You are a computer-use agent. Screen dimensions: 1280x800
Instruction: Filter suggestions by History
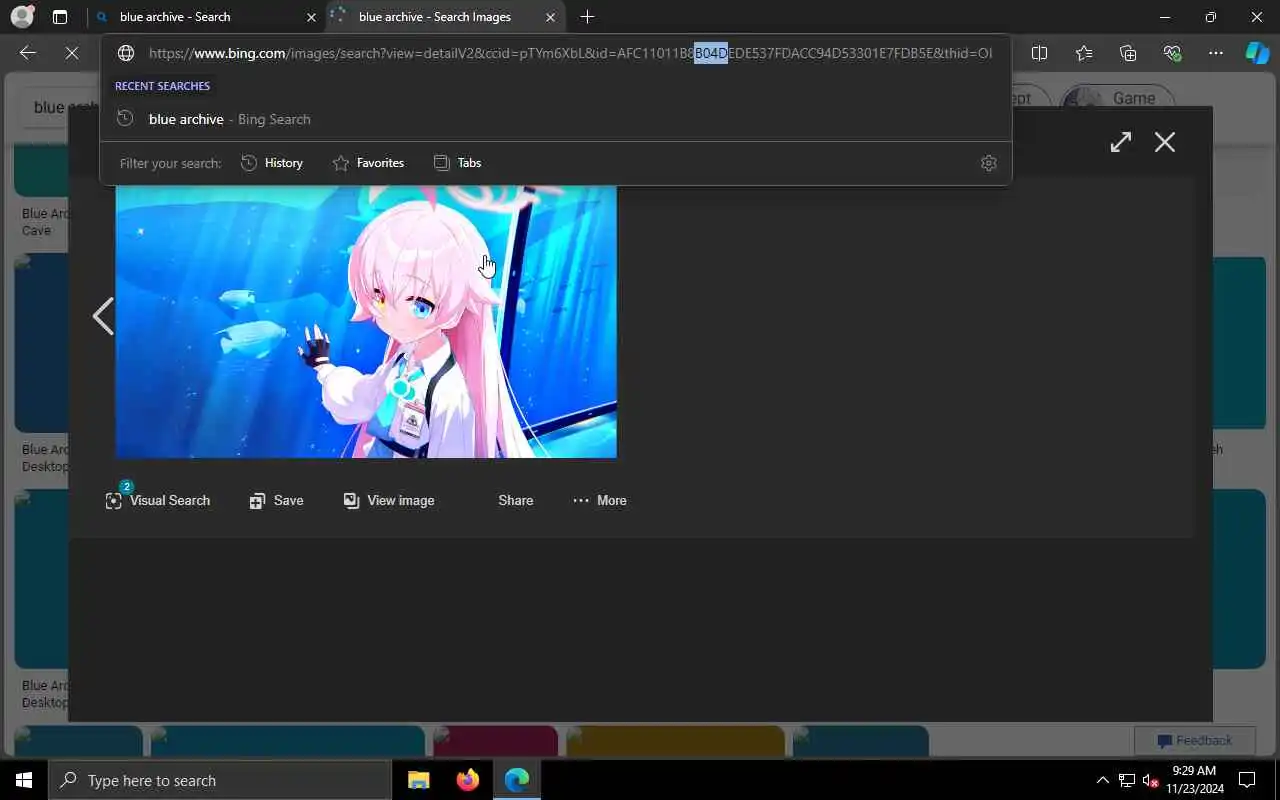(x=272, y=163)
